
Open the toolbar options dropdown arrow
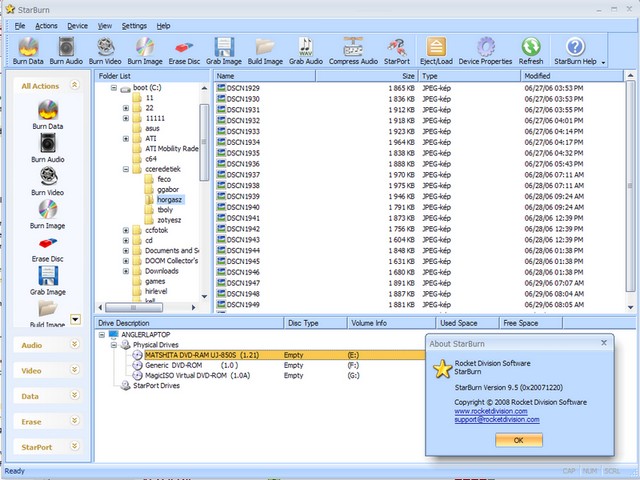tap(603, 62)
